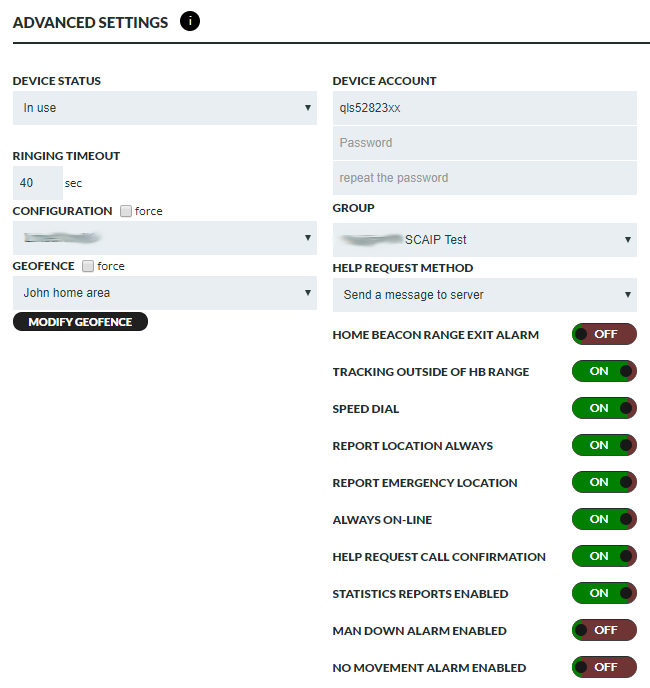Open the Device Status dropdown
Viewport: 650px width, 688px height.
tap(165, 108)
